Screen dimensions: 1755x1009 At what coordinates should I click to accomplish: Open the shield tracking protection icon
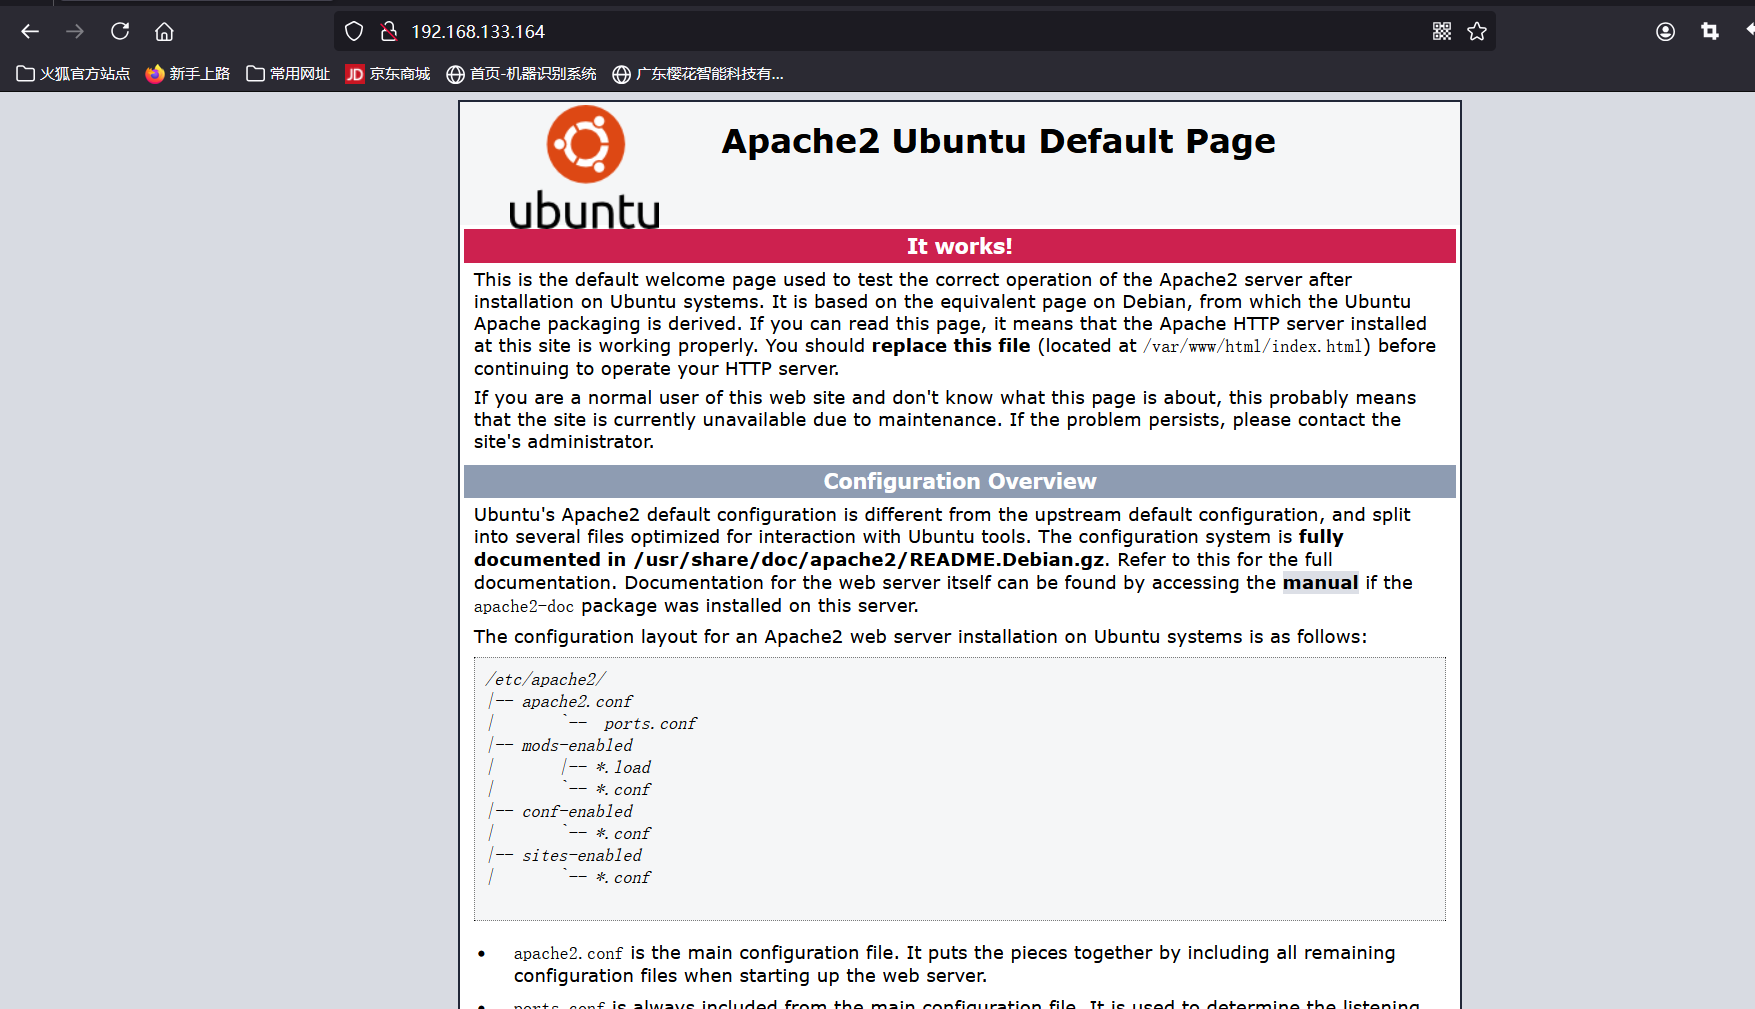354,32
